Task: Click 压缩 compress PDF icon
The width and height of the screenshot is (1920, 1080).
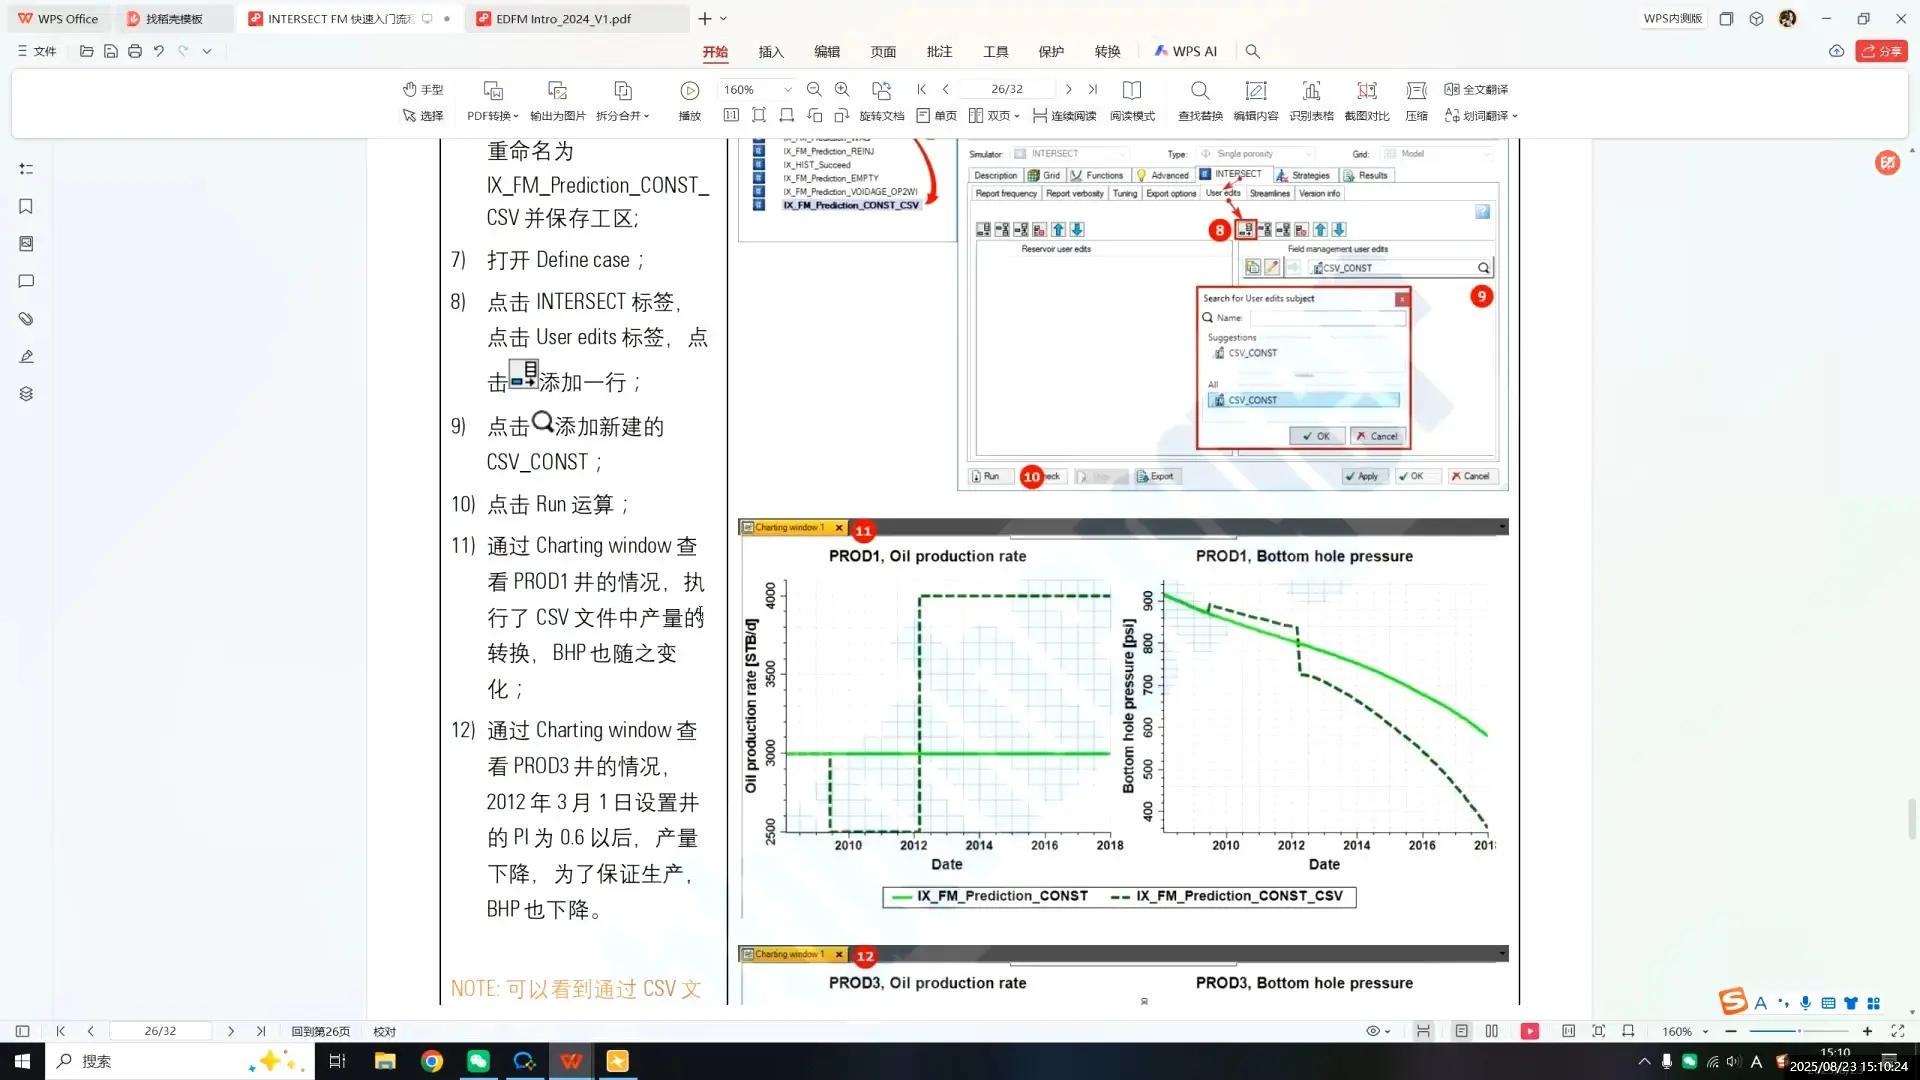Action: point(1416,102)
